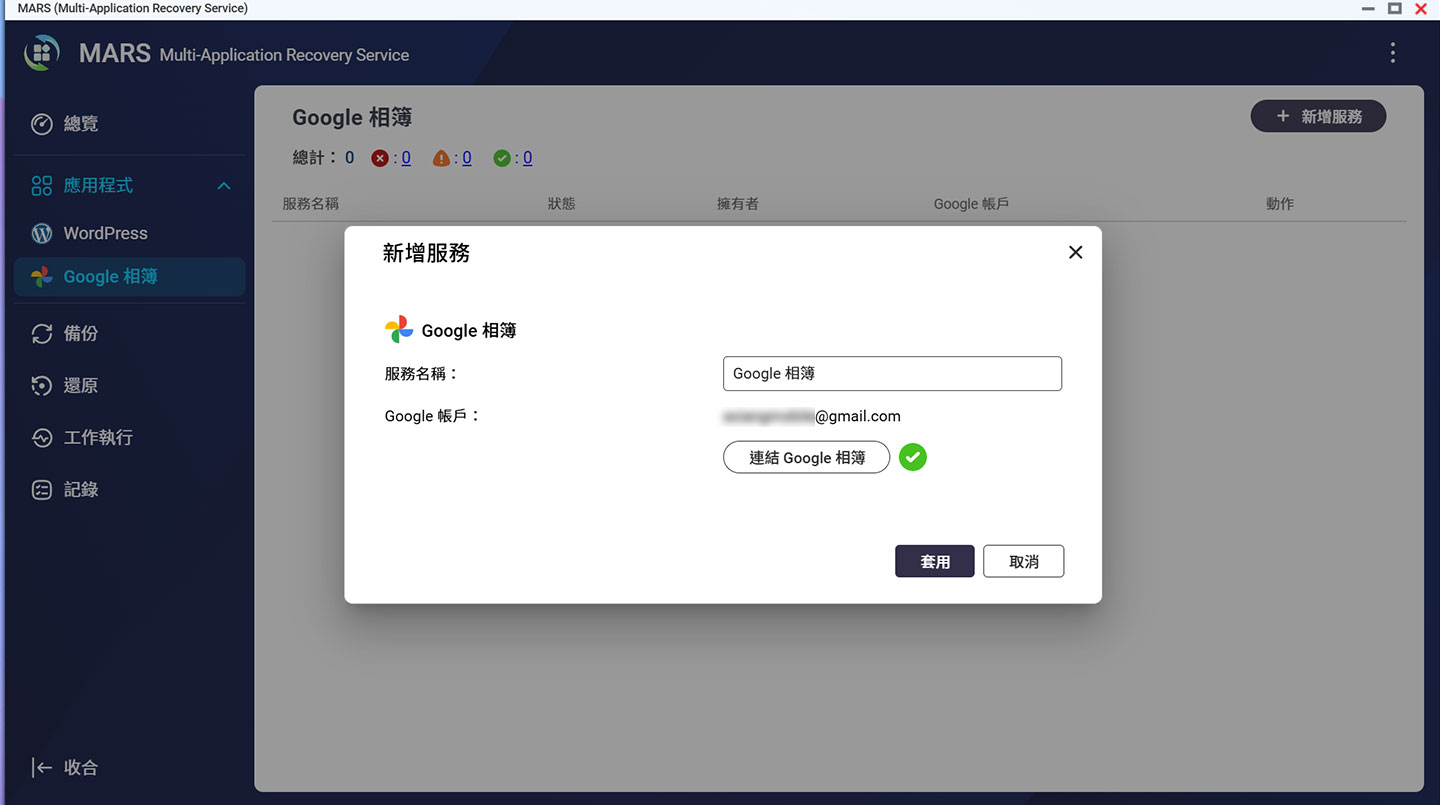Click the red error status icon

(380, 158)
